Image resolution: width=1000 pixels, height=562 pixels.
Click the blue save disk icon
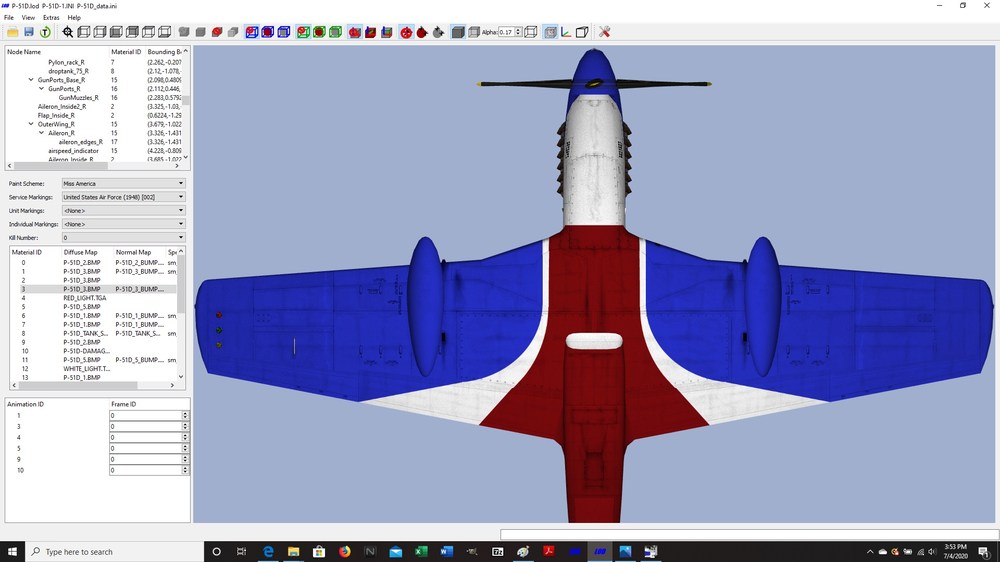pyautogui.click(x=29, y=32)
